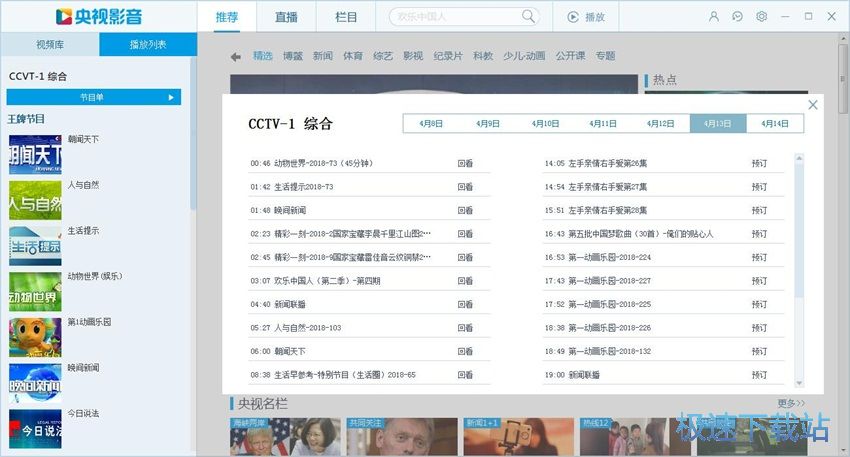Select the 4月13日 date tab
850x457 pixels.
[718, 124]
